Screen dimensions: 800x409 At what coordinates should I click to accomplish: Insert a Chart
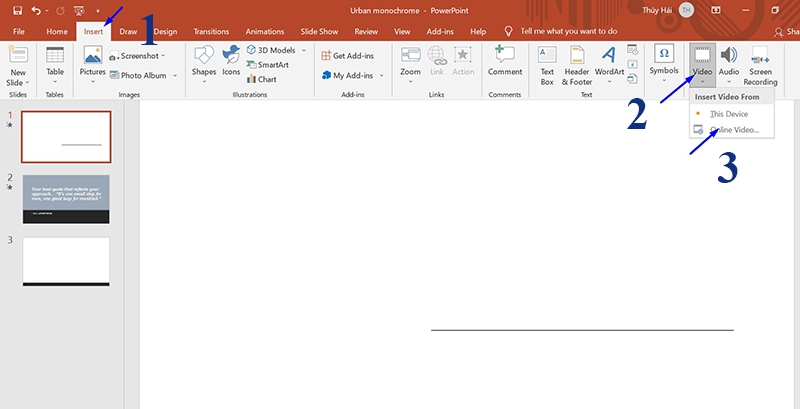point(261,80)
